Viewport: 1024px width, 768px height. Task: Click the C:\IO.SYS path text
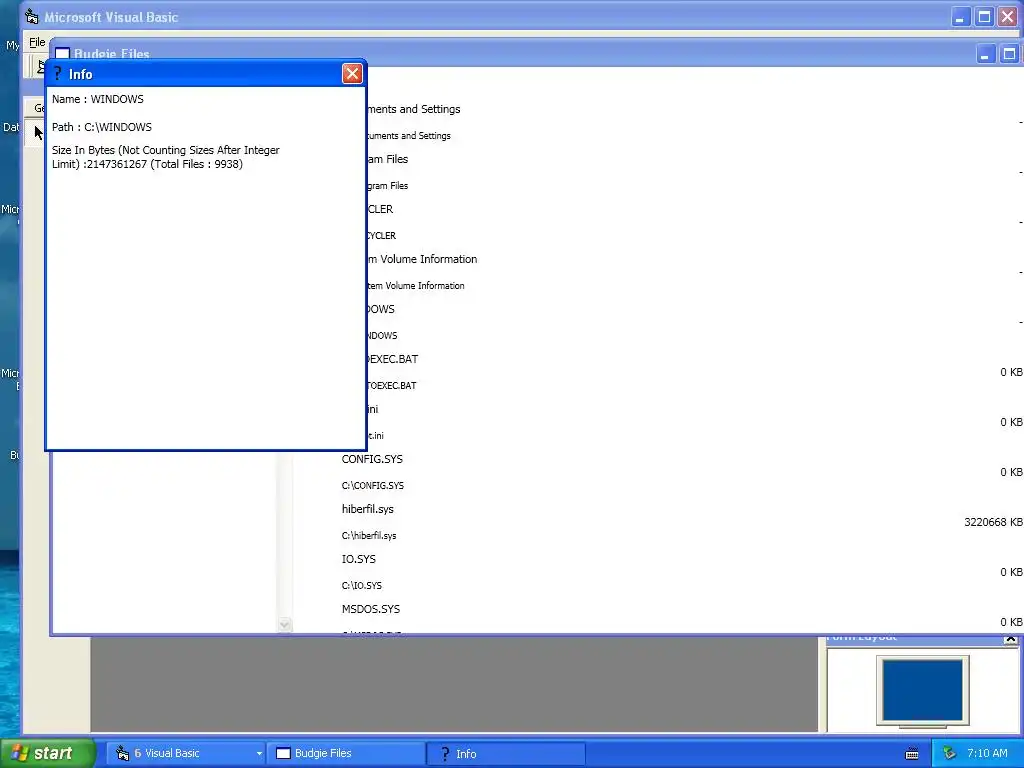362,585
